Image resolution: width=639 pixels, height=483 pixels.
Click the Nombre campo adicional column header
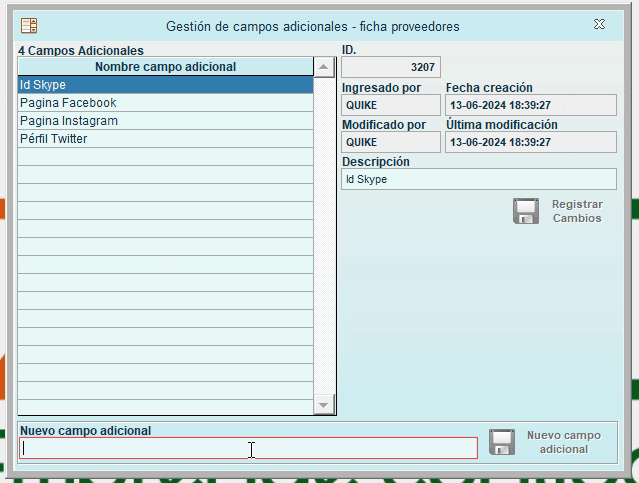click(x=165, y=67)
